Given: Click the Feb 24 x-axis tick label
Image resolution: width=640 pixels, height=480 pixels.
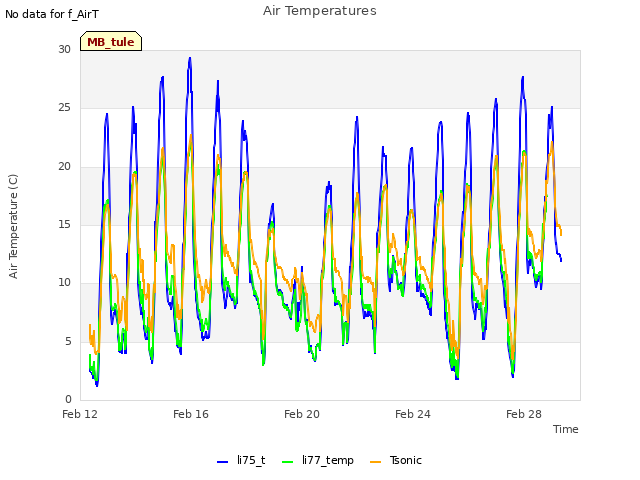Looking at the screenshot, I should [413, 414].
